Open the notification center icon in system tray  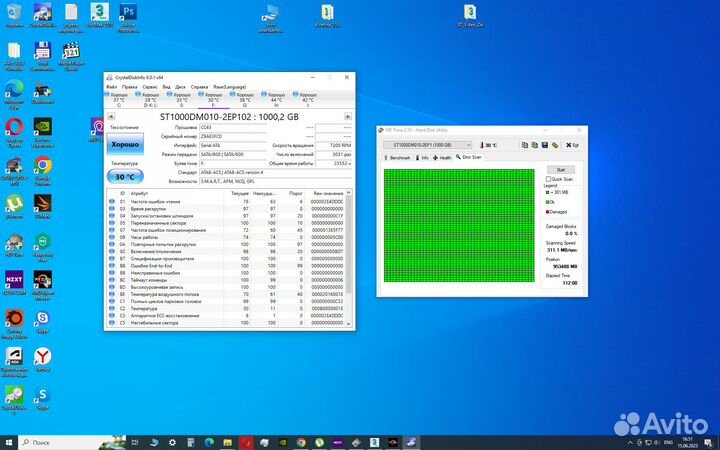pyautogui.click(x=709, y=443)
